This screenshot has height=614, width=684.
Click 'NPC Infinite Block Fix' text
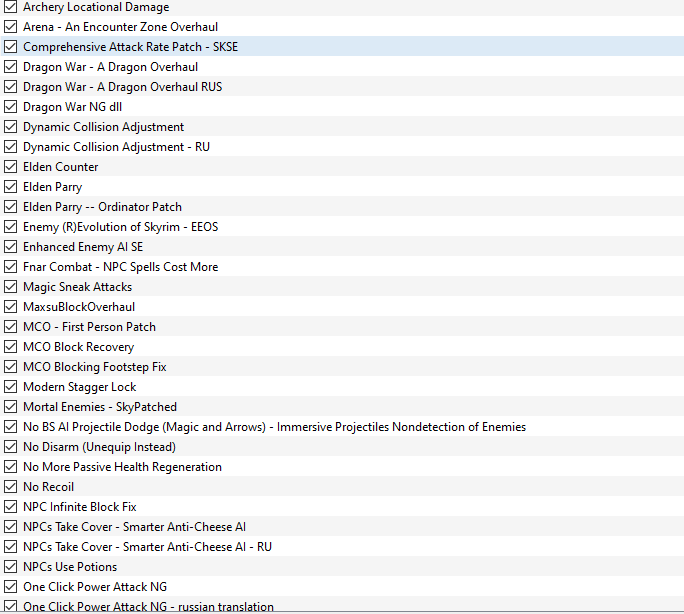pyautogui.click(x=80, y=507)
